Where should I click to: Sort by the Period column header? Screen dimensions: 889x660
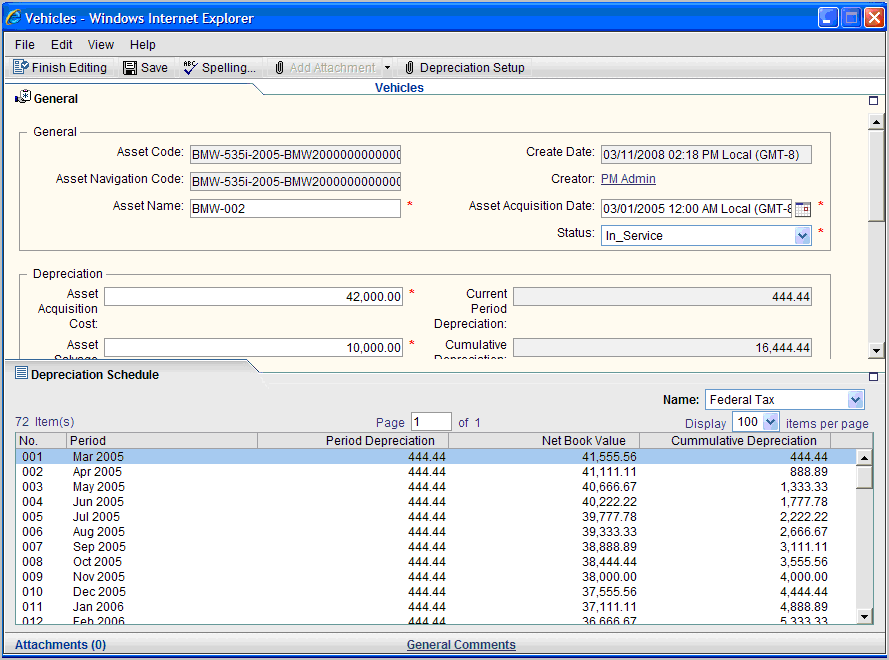pos(162,441)
